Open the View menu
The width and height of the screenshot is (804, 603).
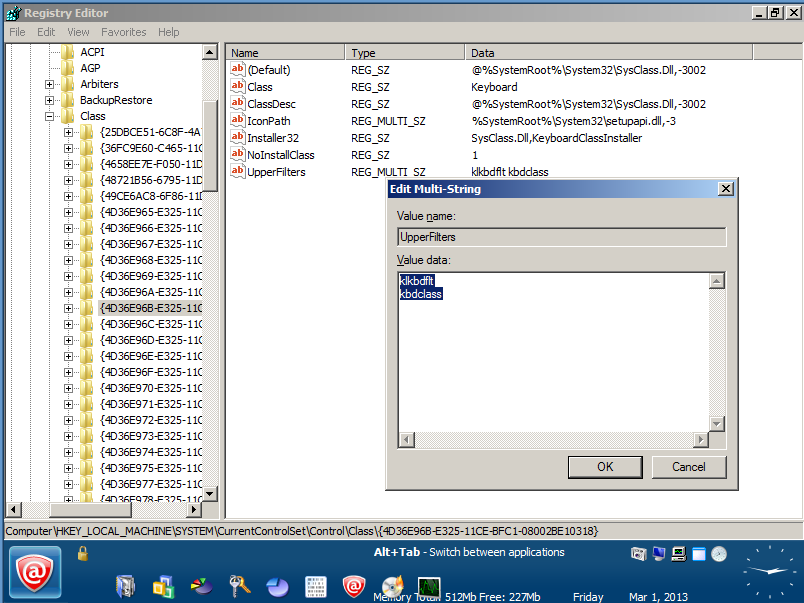point(78,32)
